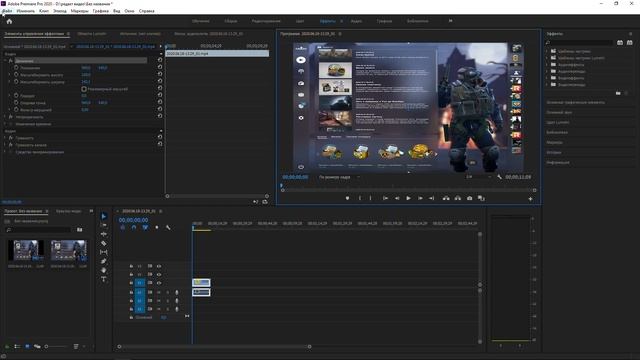
Task: Select the Slip tool
Action: coord(104,252)
